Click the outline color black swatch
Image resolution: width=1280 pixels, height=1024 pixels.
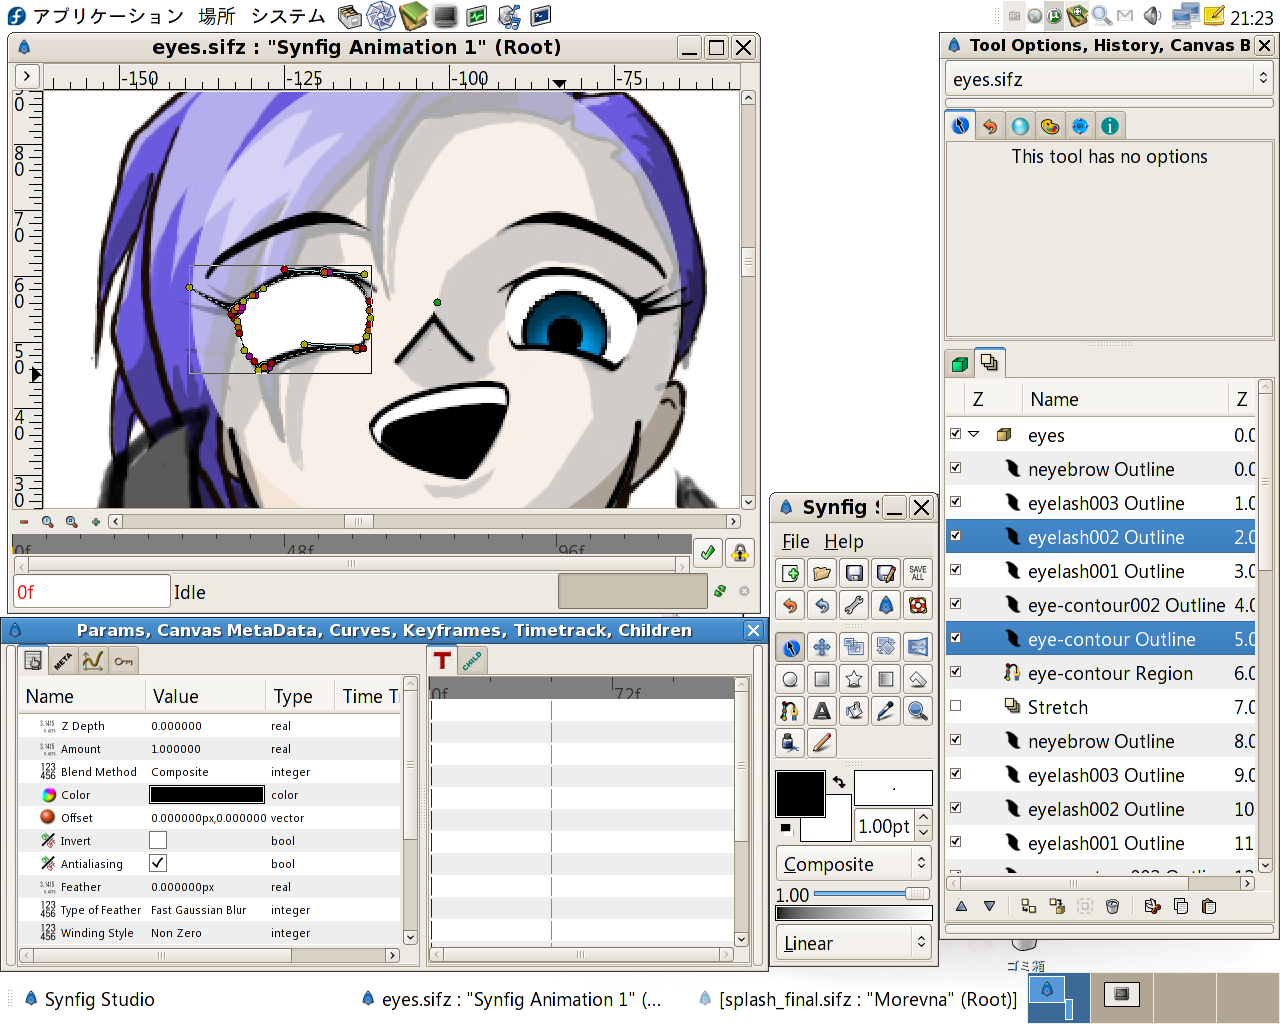(x=801, y=794)
